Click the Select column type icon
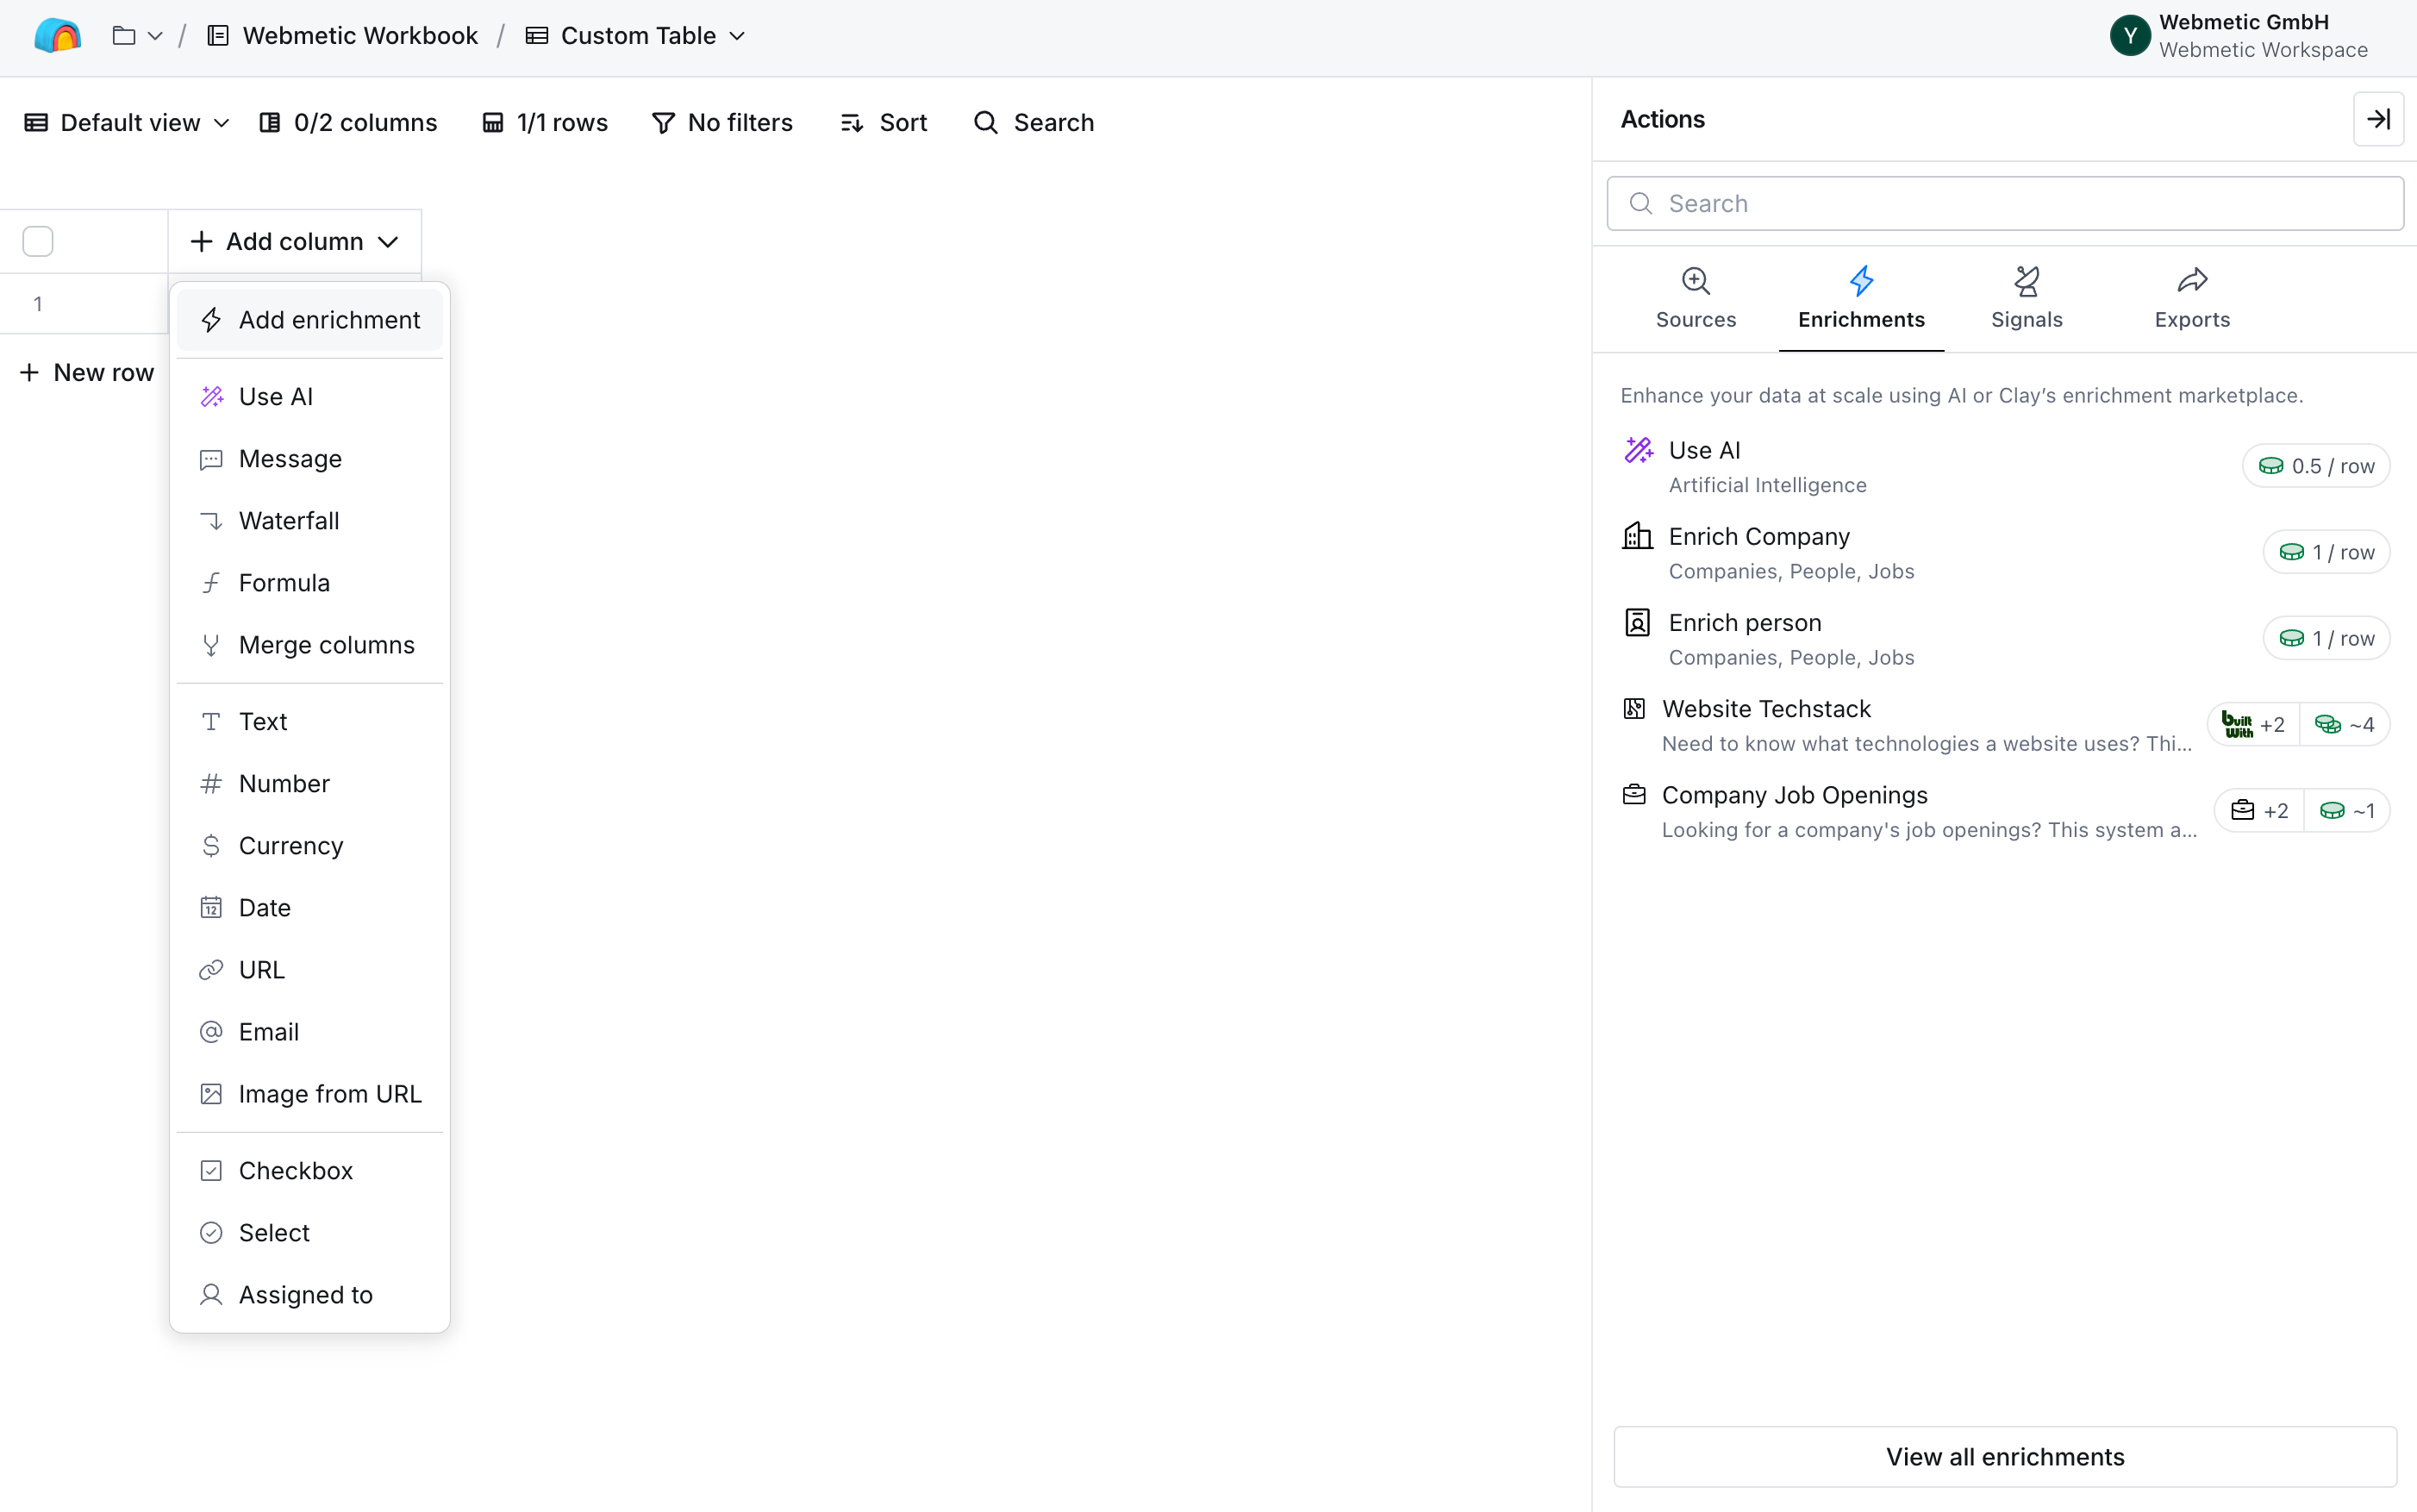The image size is (2417, 1512). pyautogui.click(x=211, y=1233)
